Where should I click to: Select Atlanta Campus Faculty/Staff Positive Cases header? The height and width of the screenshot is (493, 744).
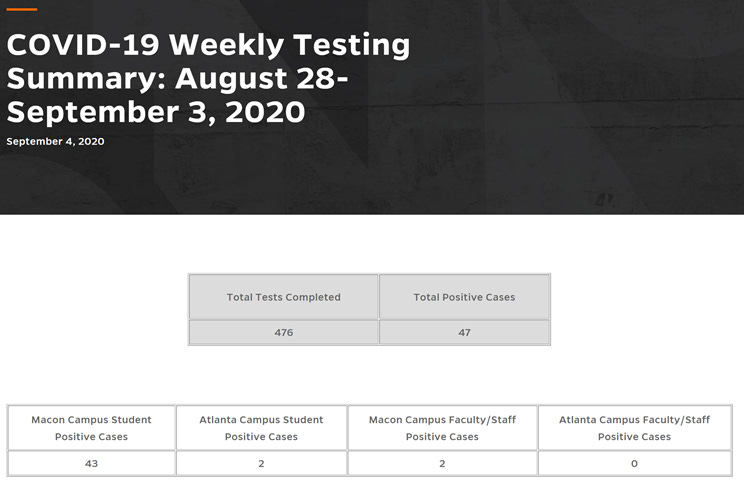635,428
